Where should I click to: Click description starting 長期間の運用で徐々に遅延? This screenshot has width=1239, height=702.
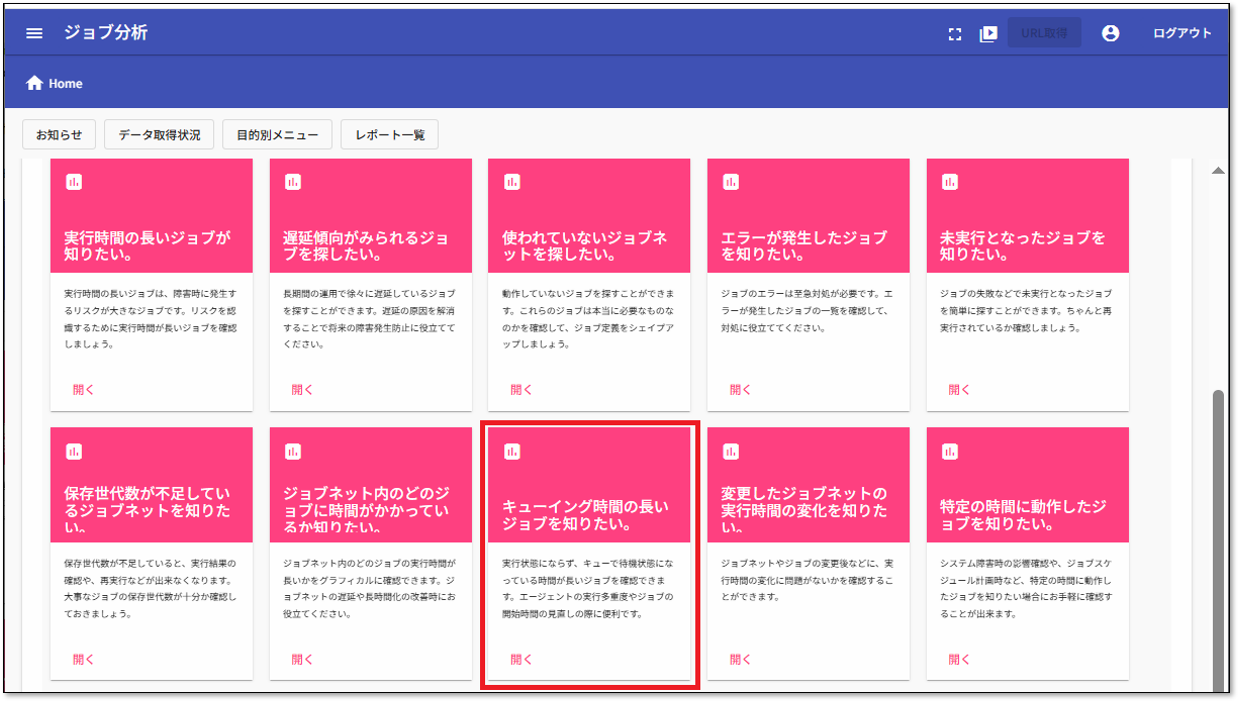pos(369,319)
